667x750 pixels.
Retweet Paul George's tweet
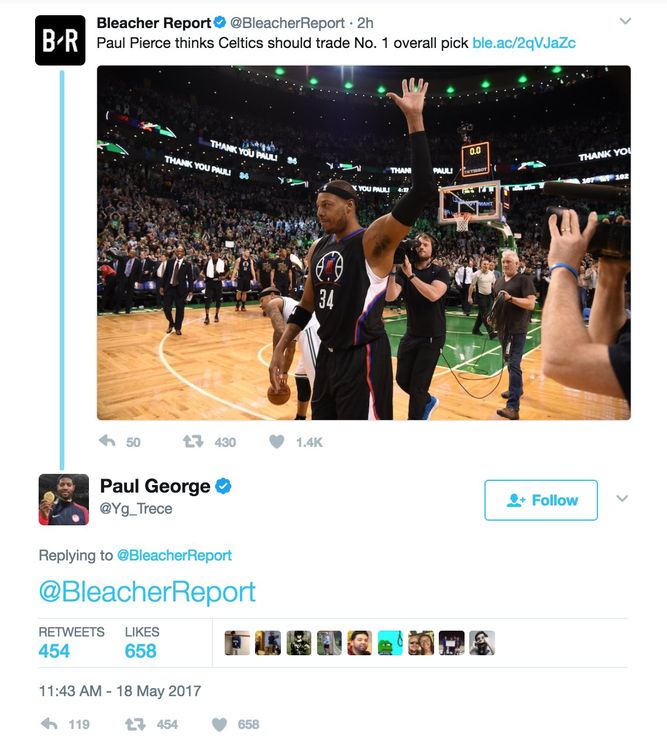pyautogui.click(x=135, y=724)
